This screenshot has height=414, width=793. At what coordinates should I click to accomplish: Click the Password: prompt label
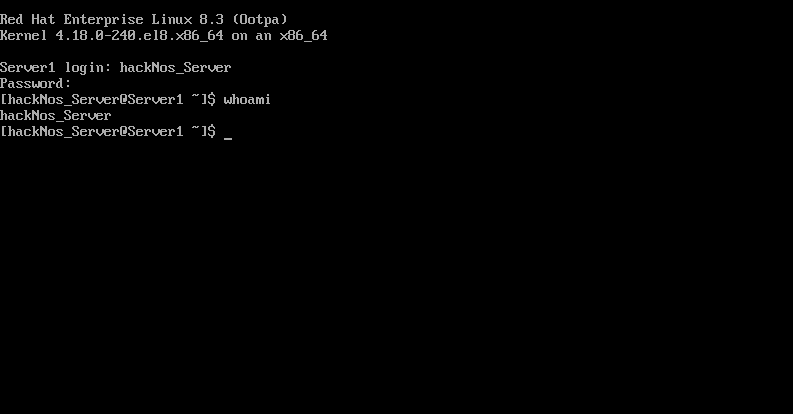pos(35,83)
